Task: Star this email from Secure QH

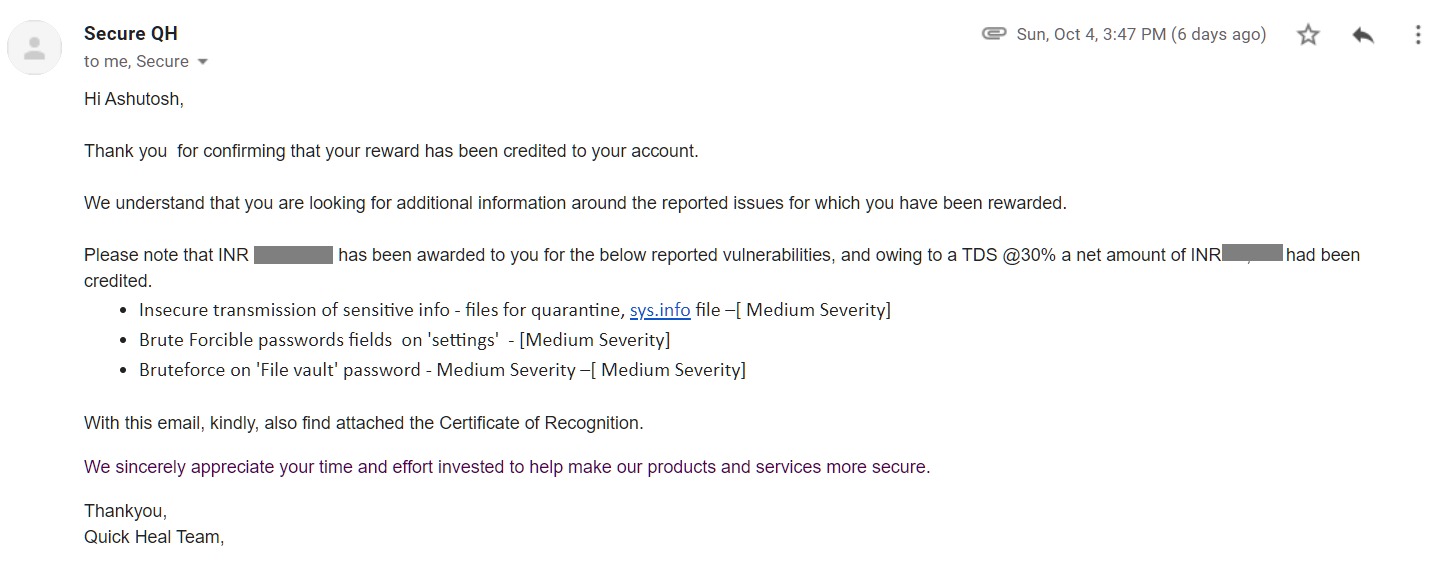Action: [x=1308, y=35]
